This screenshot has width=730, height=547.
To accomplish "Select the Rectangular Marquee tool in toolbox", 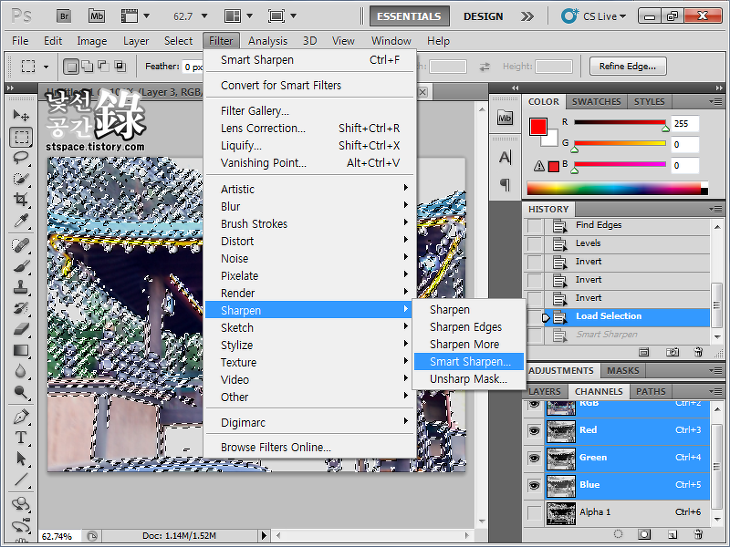I will 21,137.
